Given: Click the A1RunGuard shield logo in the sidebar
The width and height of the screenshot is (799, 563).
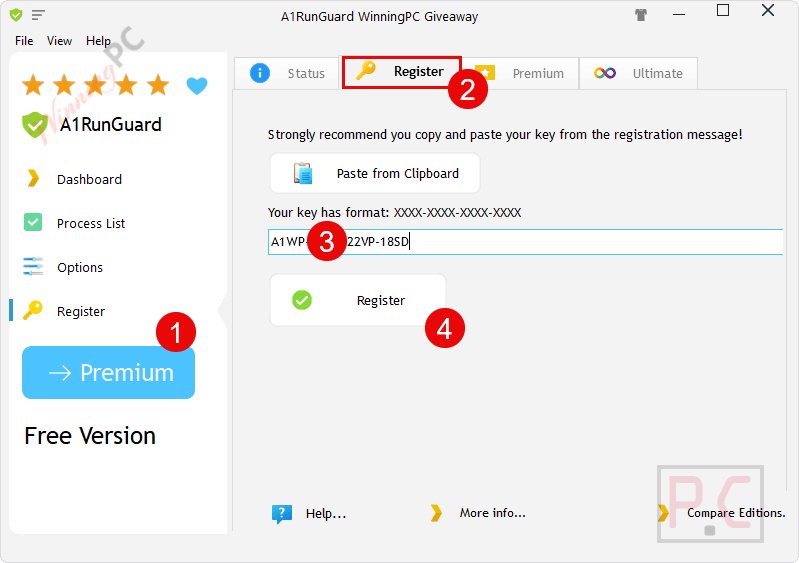Looking at the screenshot, I should tap(35, 125).
